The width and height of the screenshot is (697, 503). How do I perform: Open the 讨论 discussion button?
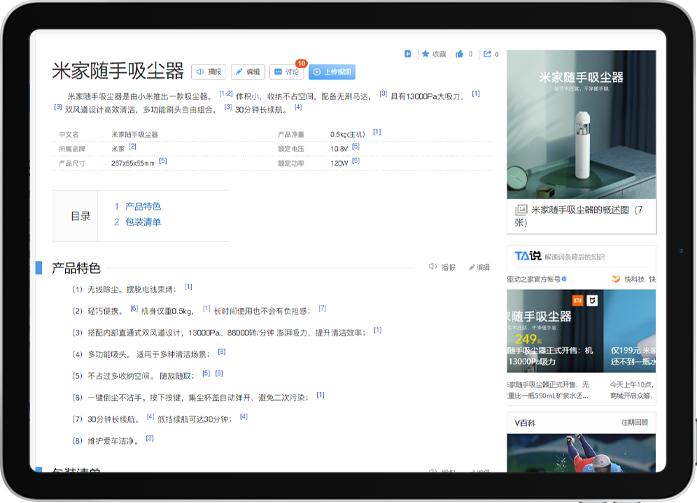pyautogui.click(x=286, y=72)
